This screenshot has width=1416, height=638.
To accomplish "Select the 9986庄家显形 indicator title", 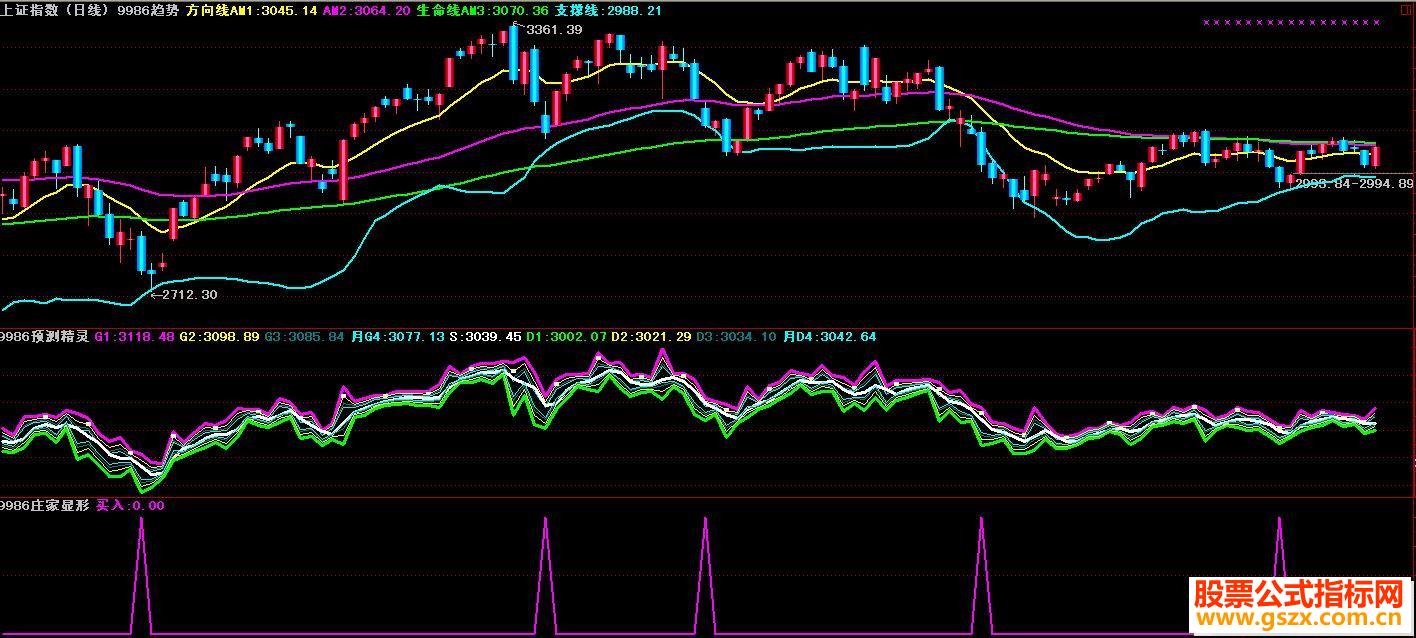I will (x=44, y=506).
